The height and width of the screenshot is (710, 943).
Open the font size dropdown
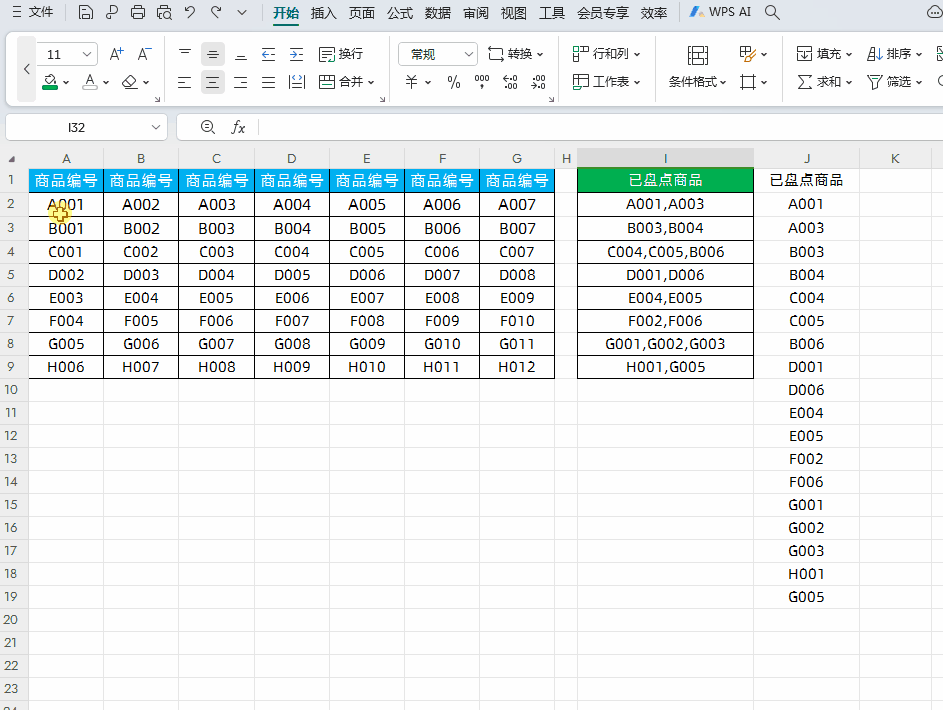87,54
